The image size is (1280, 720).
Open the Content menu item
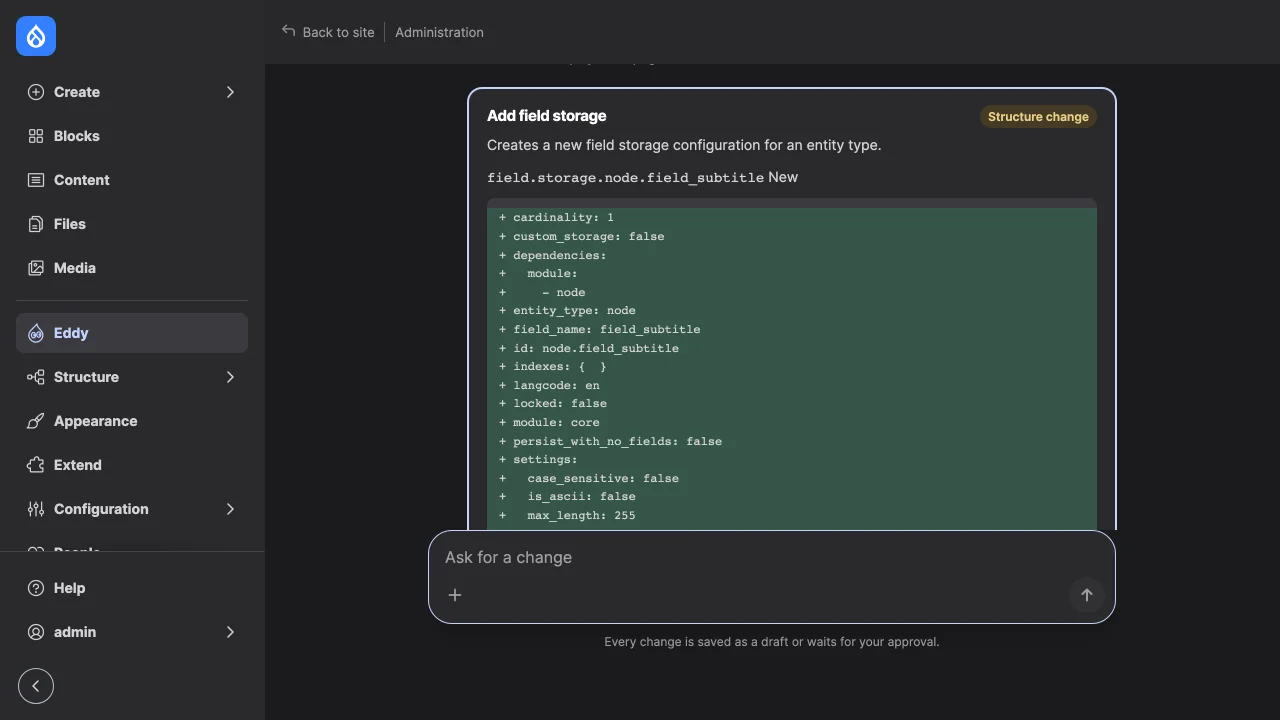click(x=132, y=180)
